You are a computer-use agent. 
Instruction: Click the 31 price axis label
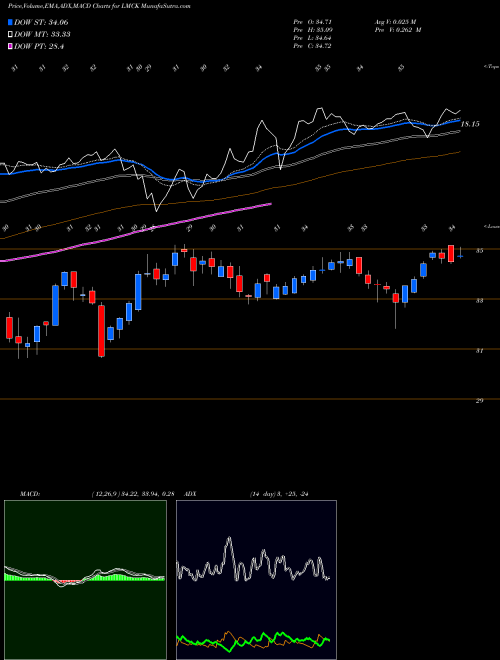pyautogui.click(x=479, y=351)
